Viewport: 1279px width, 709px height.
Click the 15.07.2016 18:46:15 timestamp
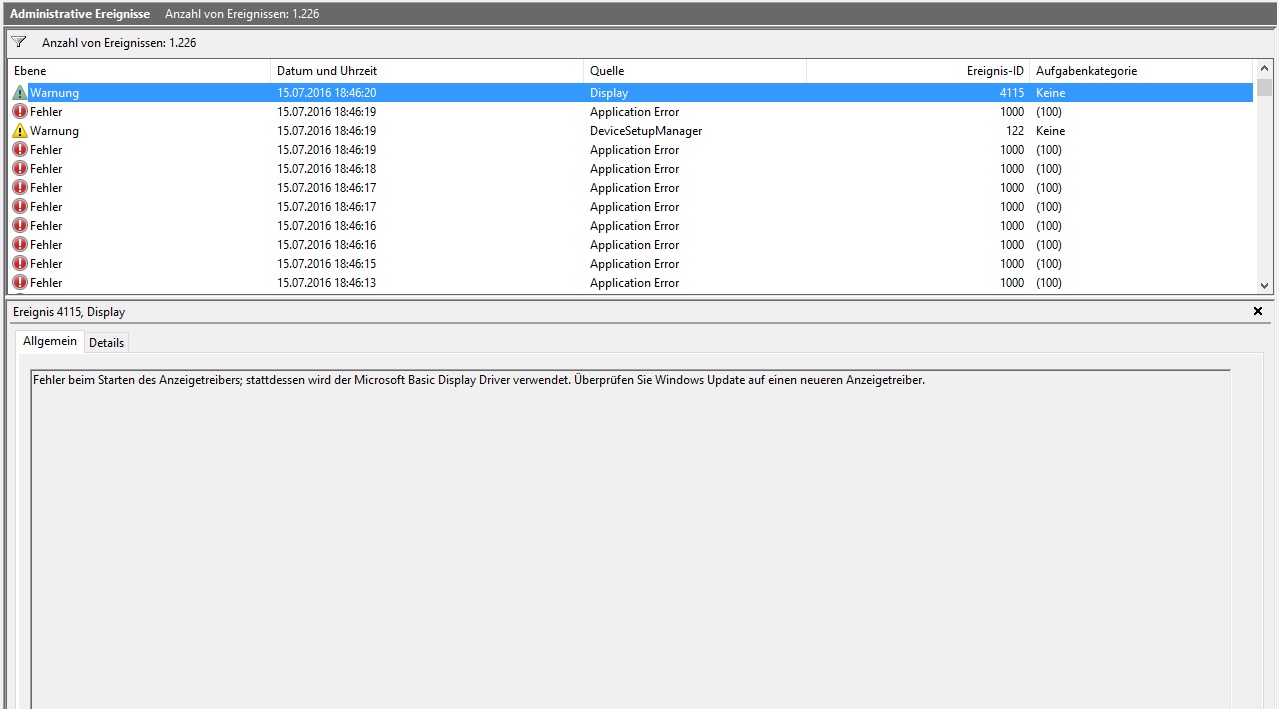327,264
